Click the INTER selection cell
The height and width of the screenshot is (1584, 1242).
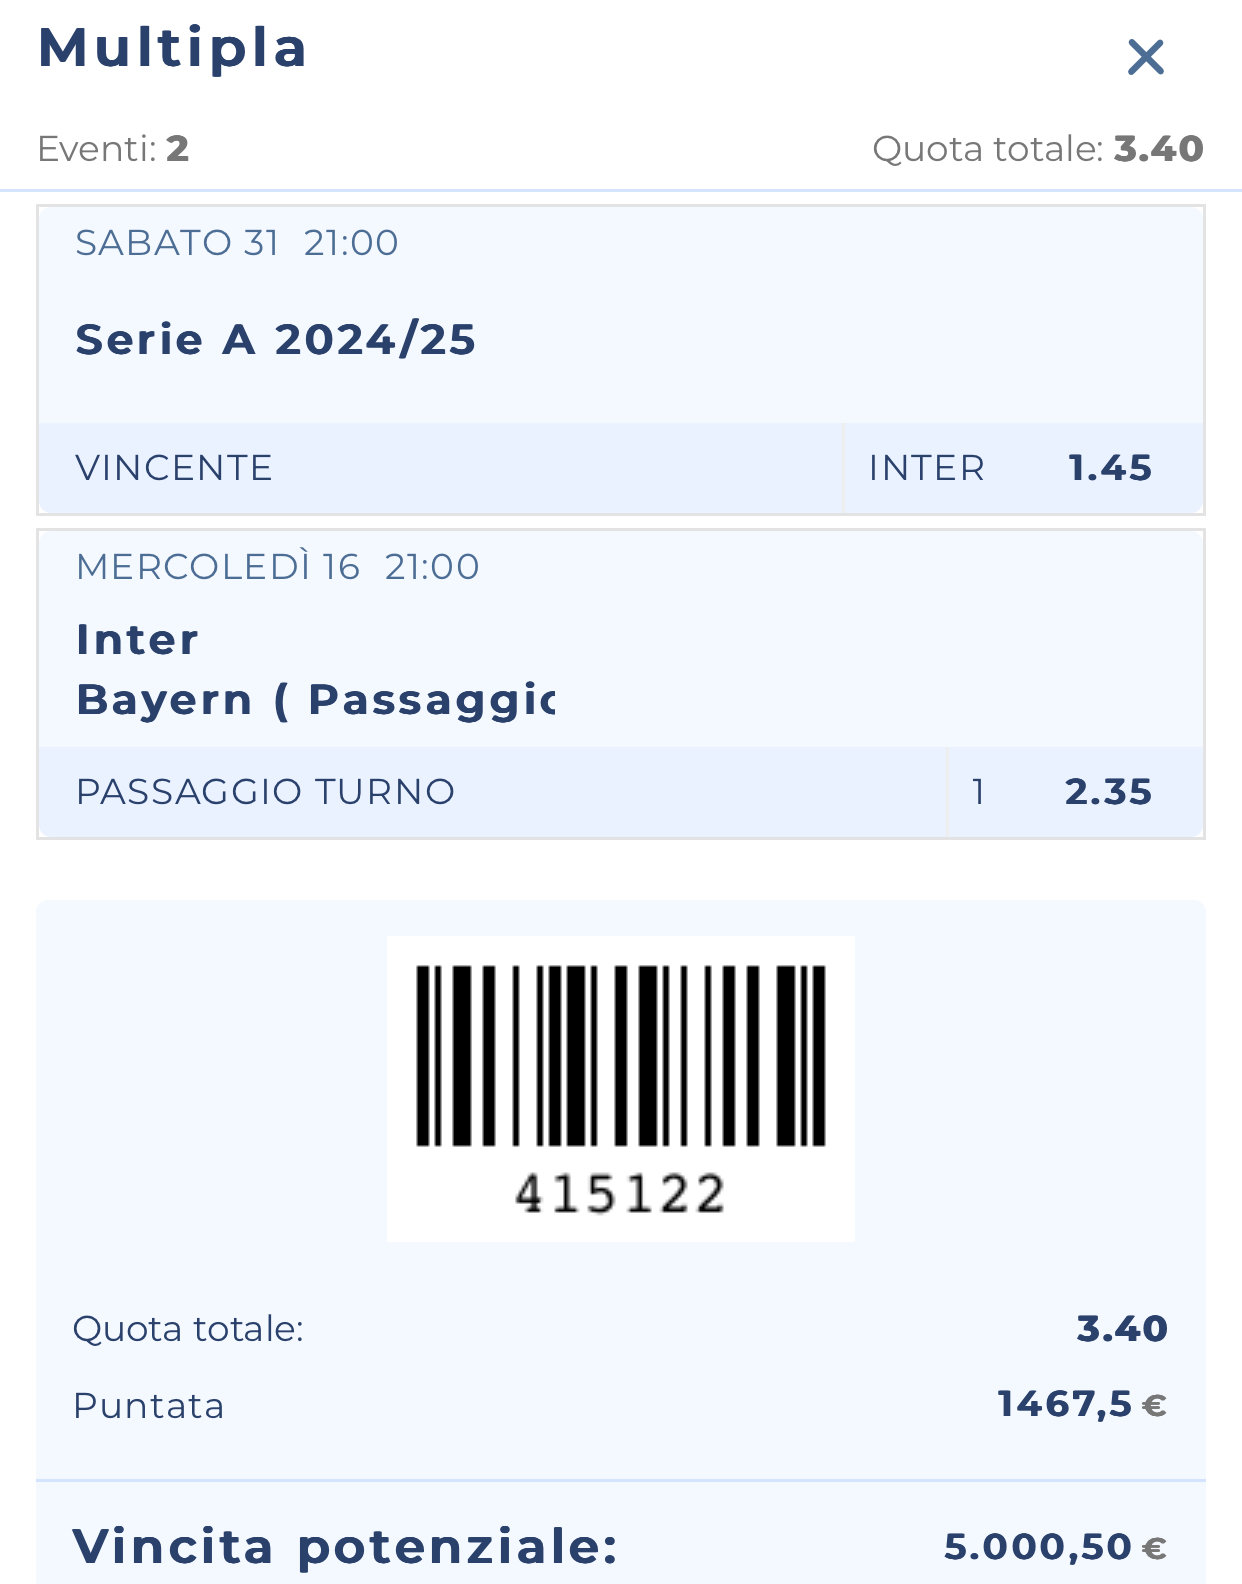click(x=926, y=468)
